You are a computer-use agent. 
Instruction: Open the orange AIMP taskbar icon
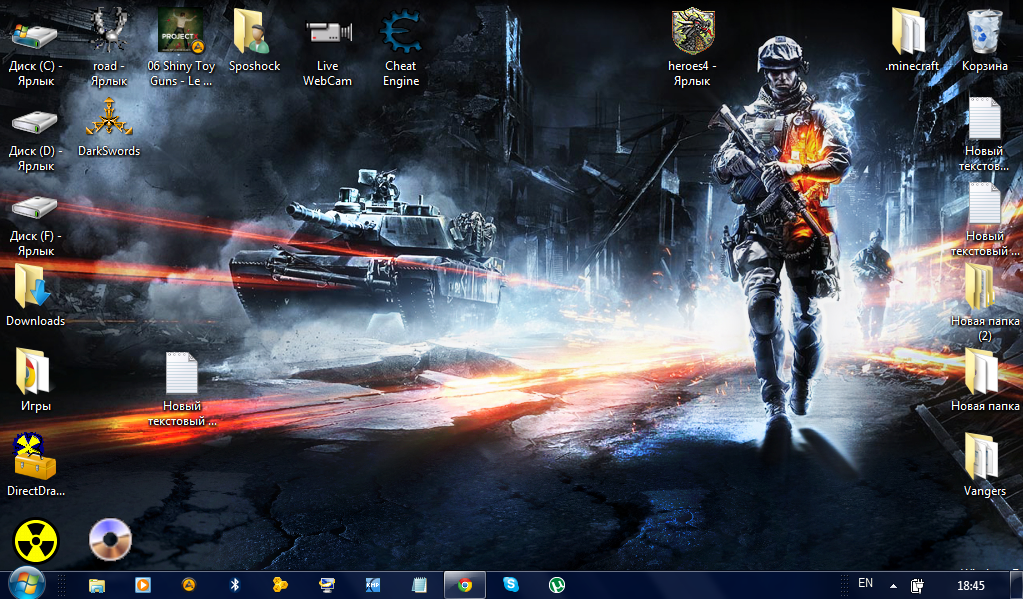189,585
